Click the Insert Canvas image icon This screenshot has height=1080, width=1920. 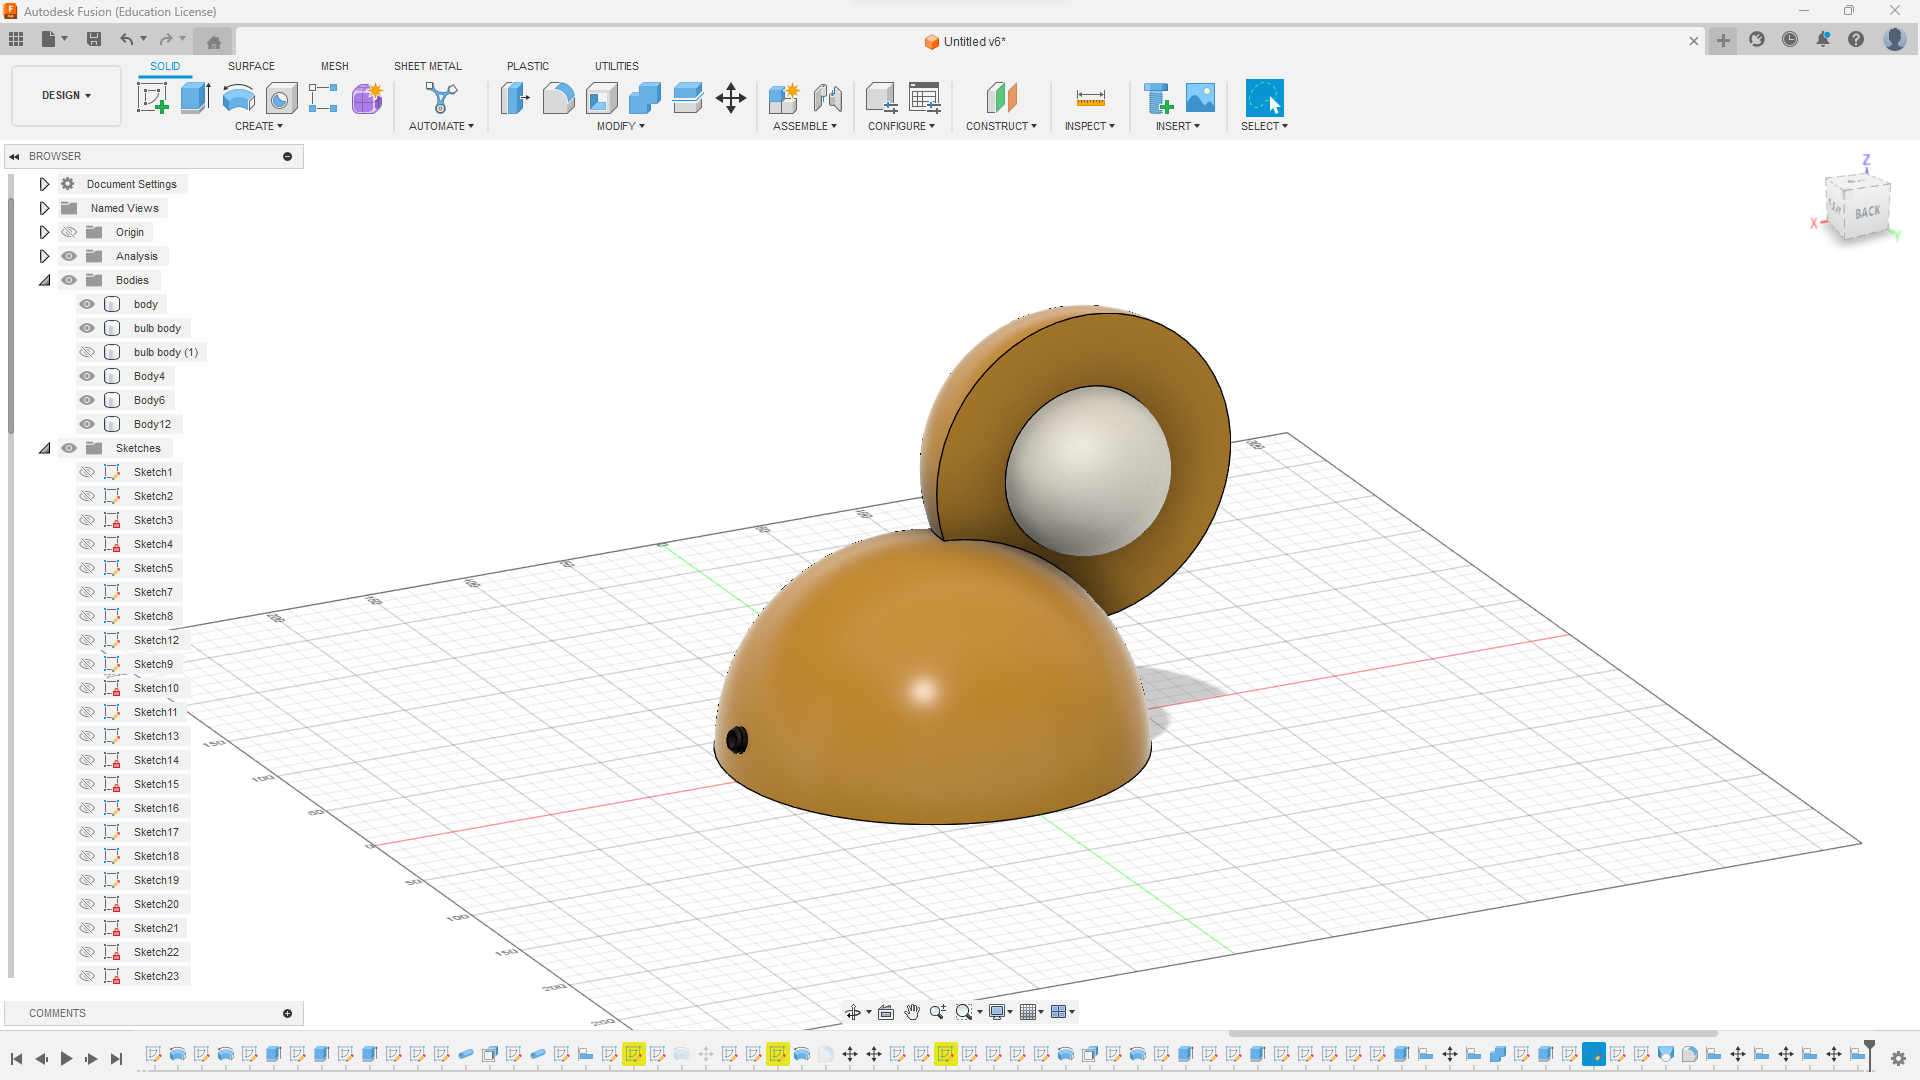tap(1200, 98)
